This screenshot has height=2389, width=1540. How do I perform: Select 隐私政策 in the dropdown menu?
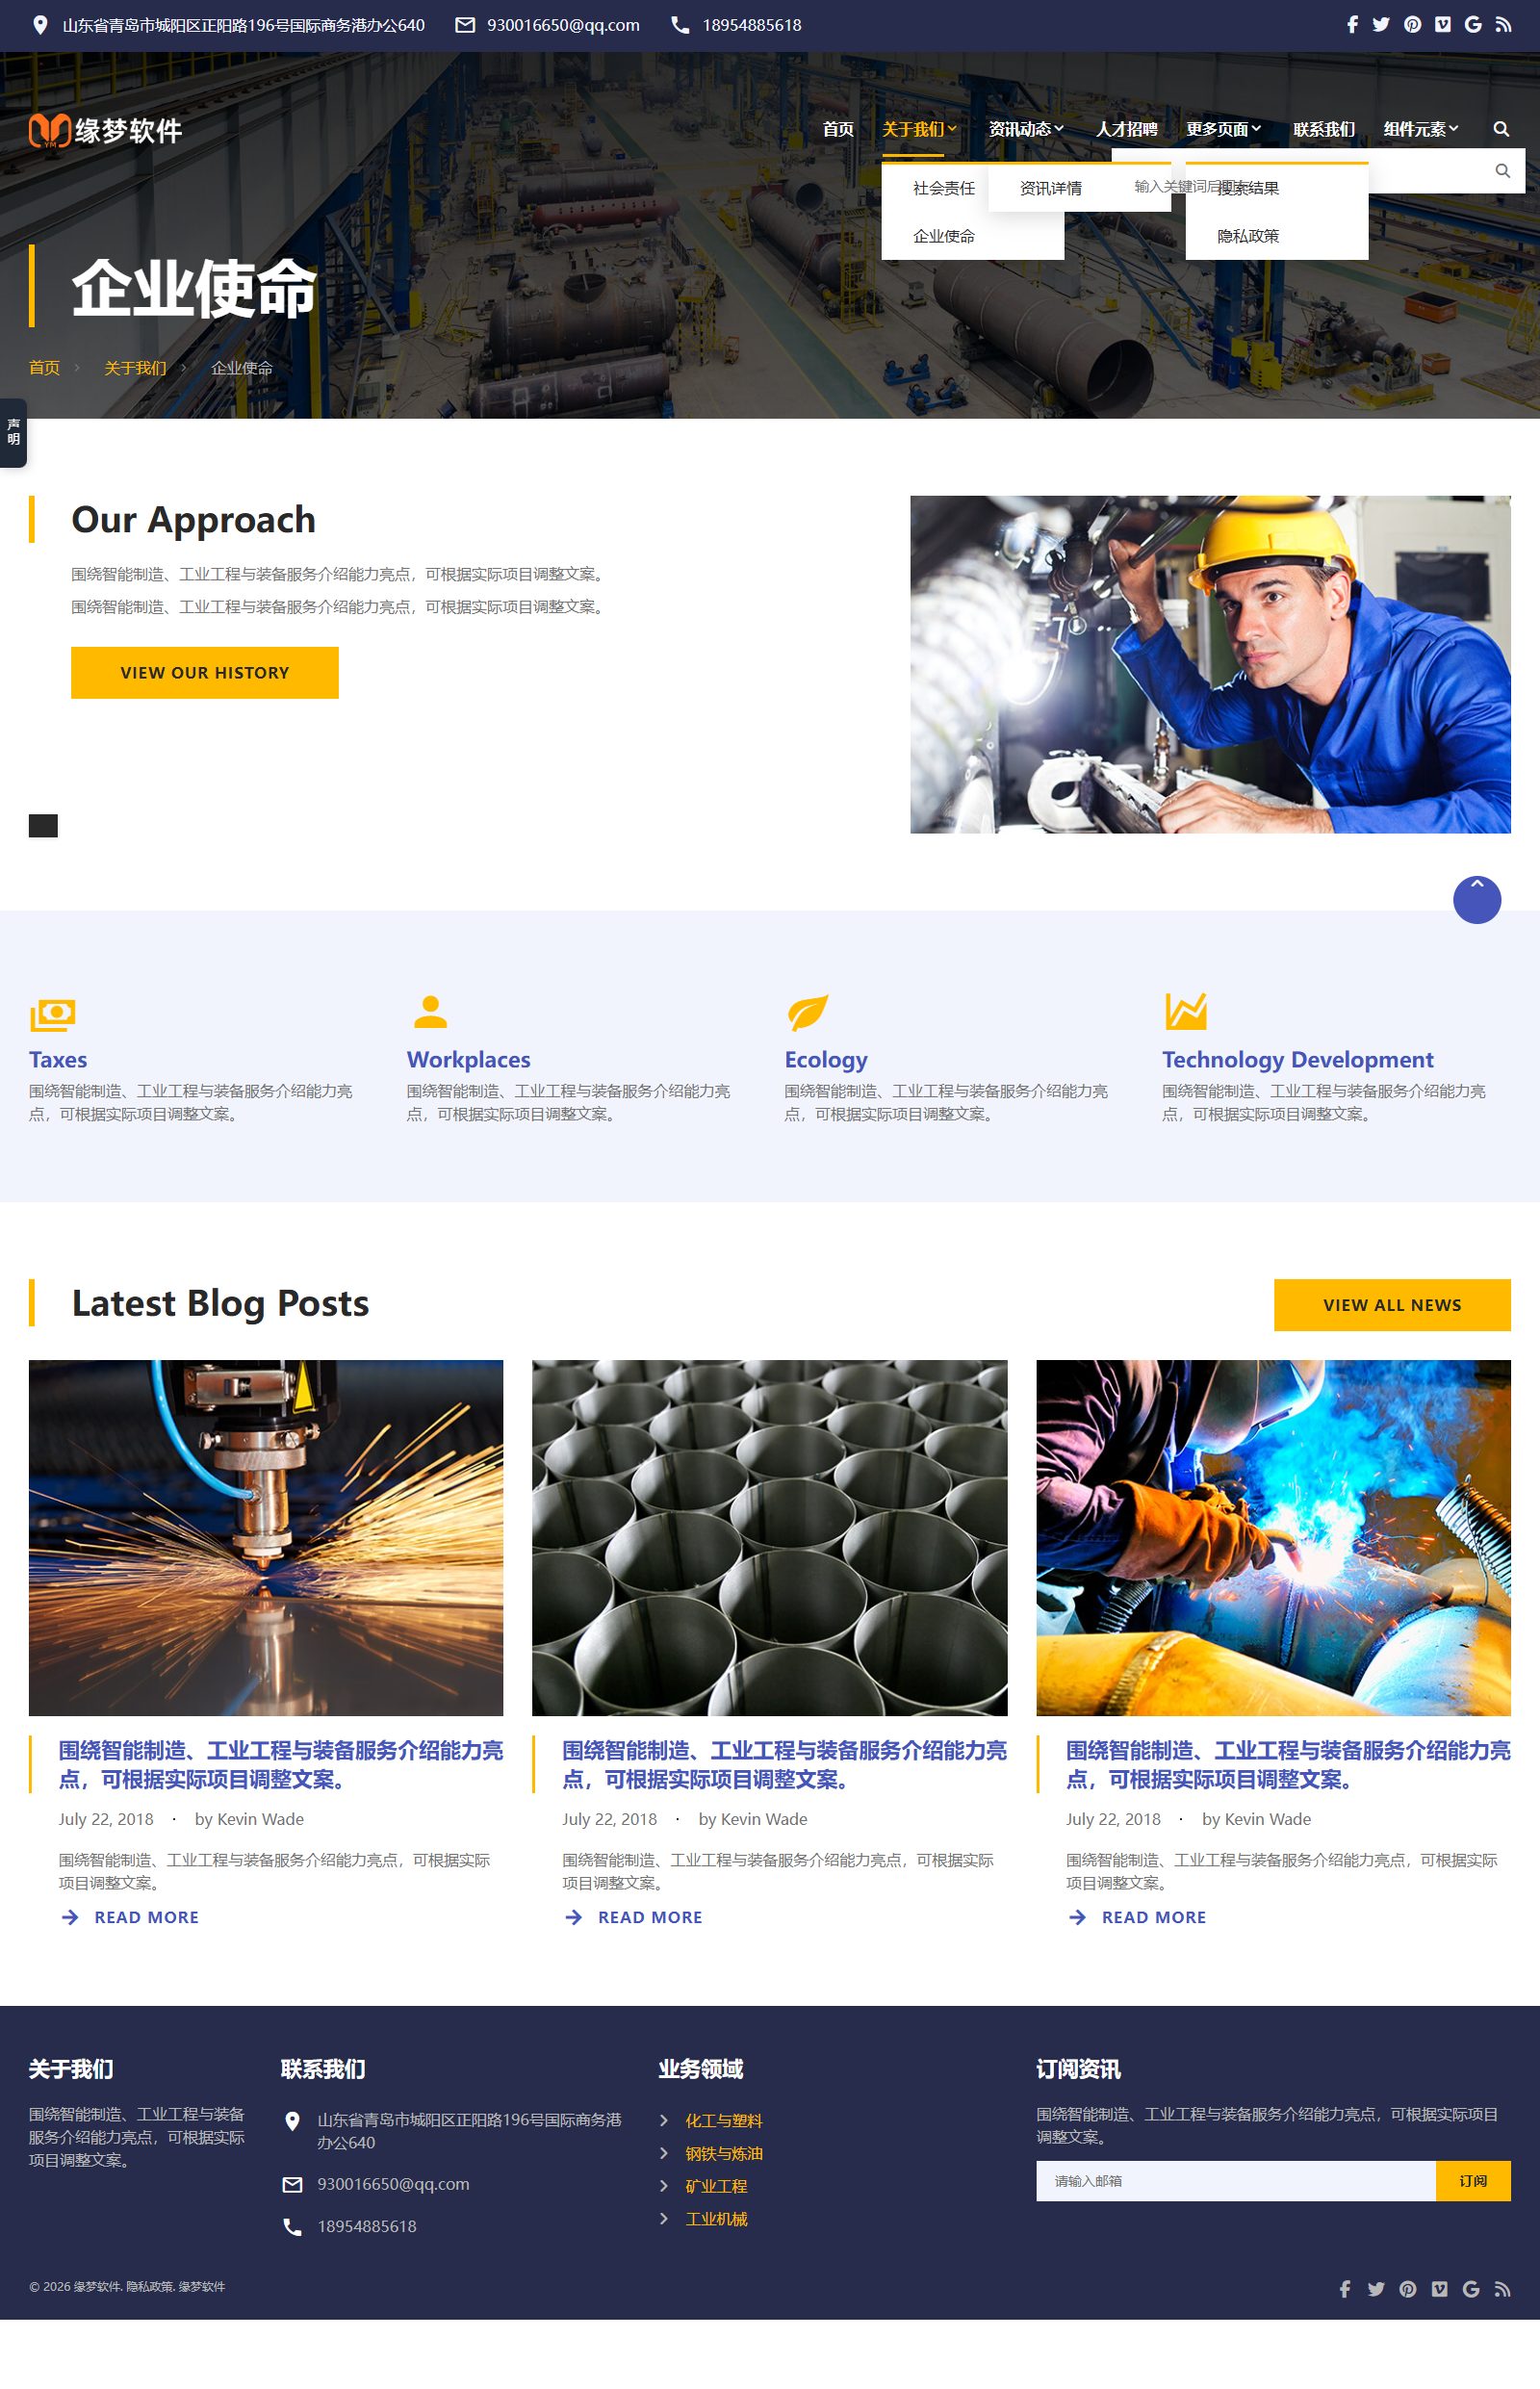[1248, 236]
